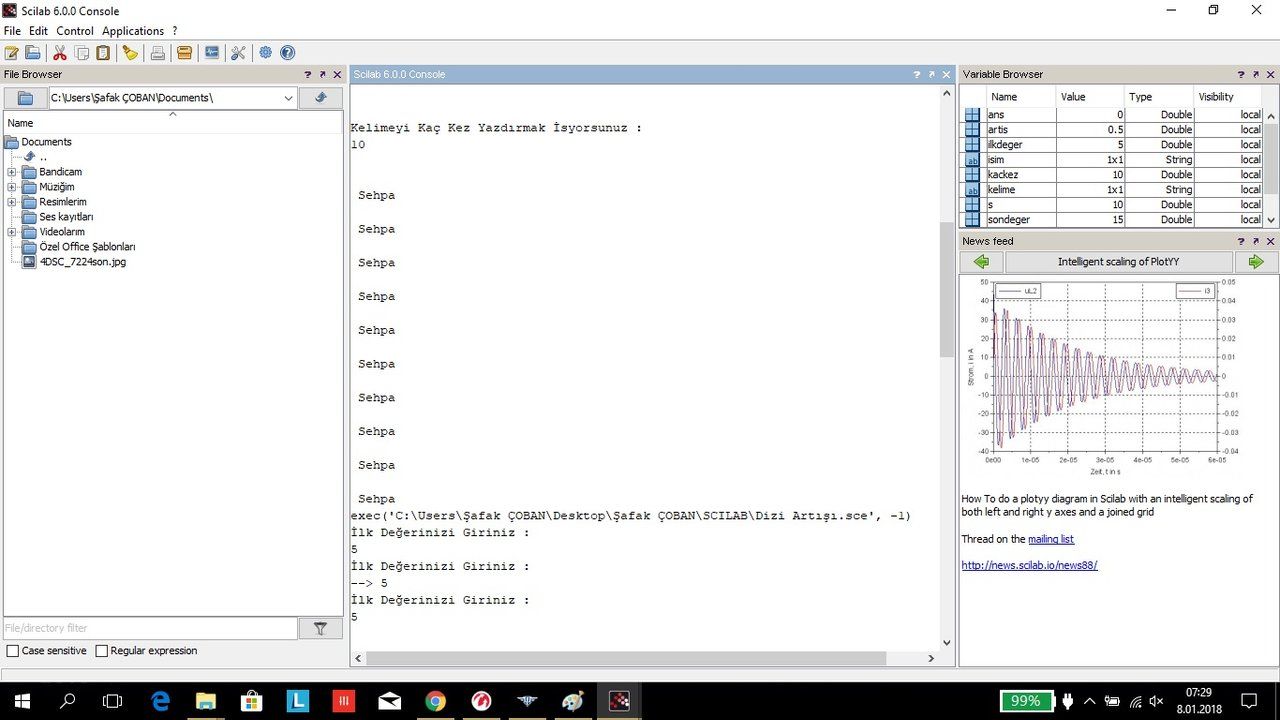Open the Edit menu

click(x=38, y=31)
